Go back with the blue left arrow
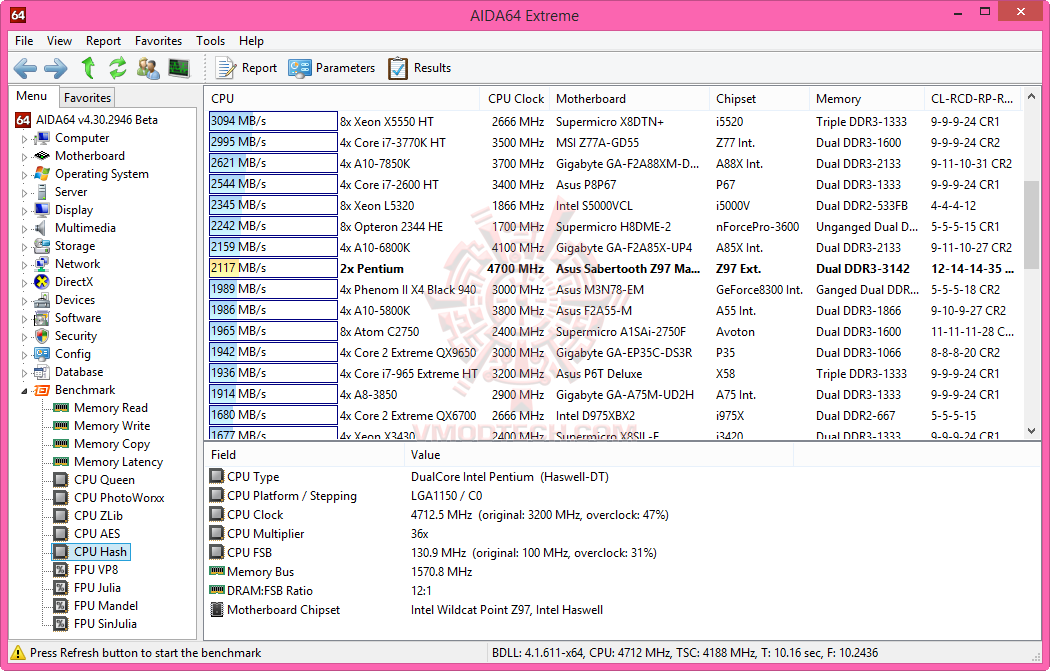The image size is (1050, 671). [x=25, y=68]
